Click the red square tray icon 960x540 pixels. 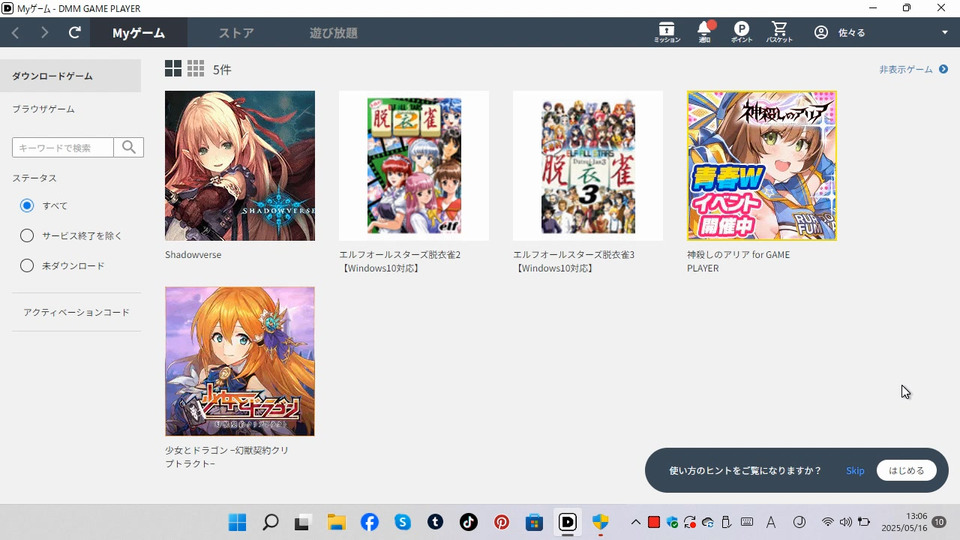pos(654,522)
